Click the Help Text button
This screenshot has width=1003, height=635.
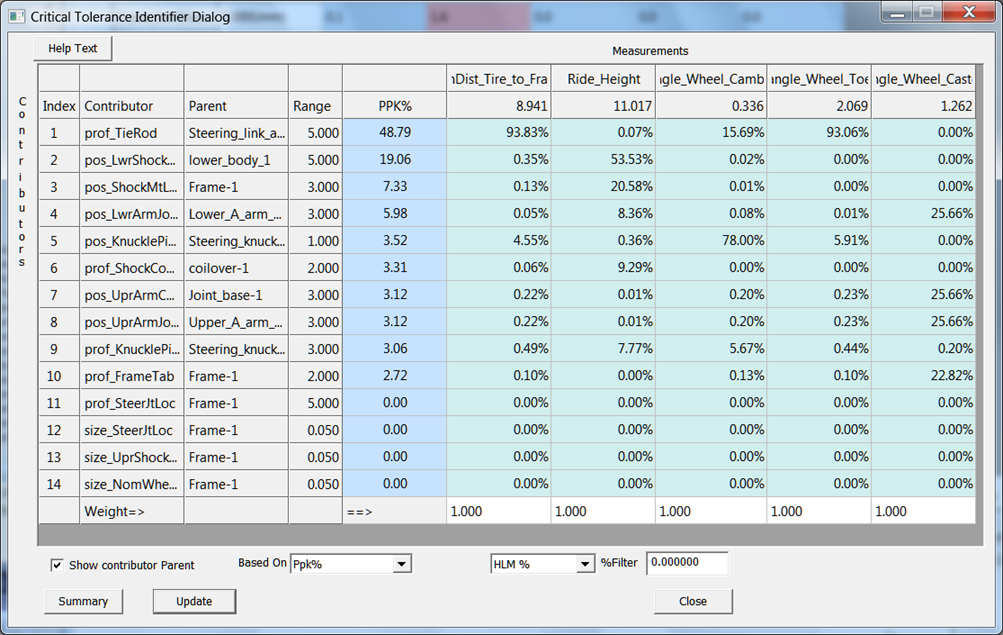tap(71, 47)
